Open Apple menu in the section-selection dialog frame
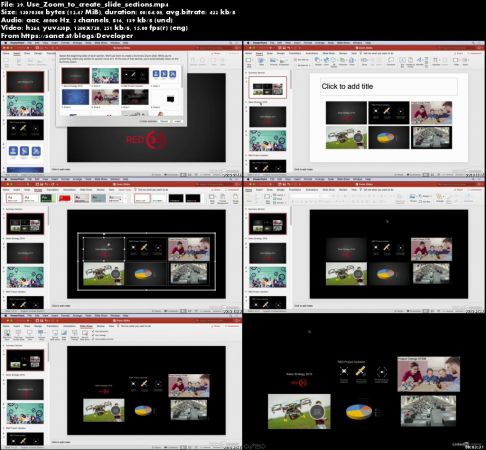The width and height of the screenshot is (486, 450). 5,43
